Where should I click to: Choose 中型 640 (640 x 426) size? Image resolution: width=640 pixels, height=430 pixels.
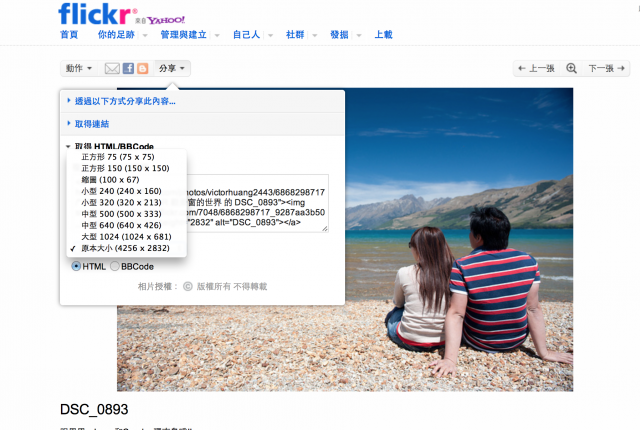[126, 225]
